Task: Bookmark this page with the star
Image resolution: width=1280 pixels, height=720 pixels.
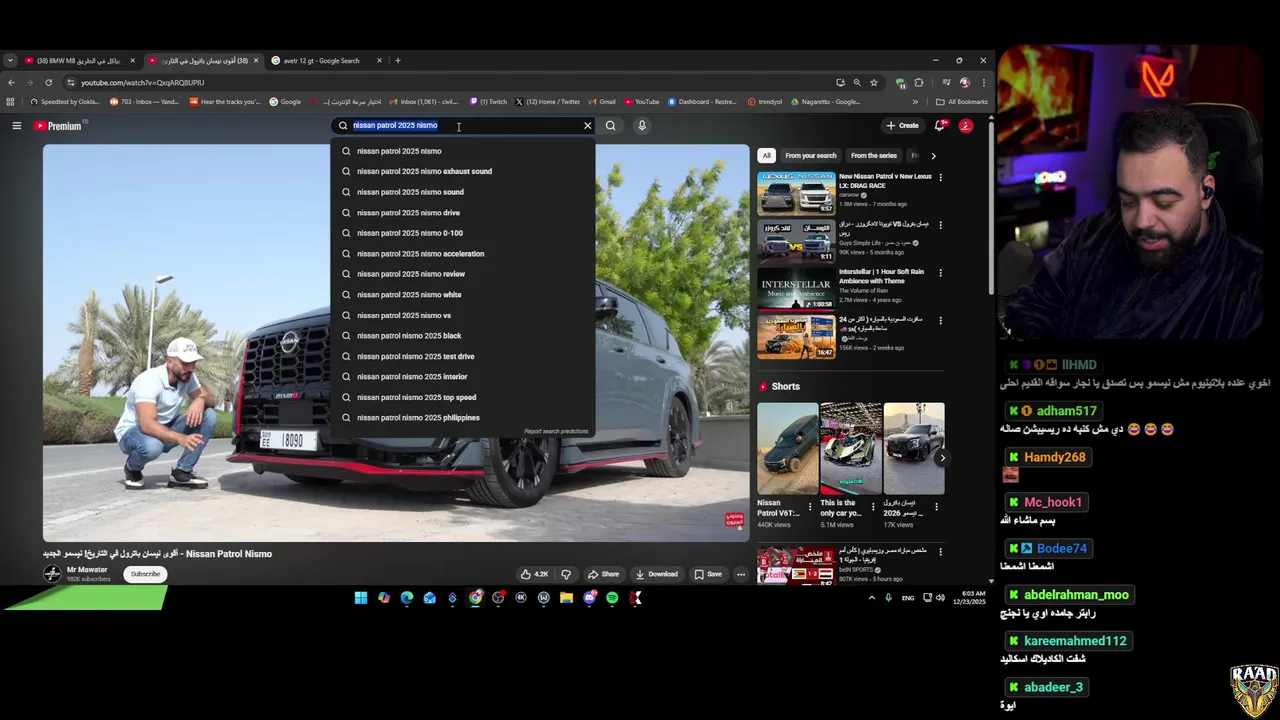Action: pyautogui.click(x=873, y=83)
